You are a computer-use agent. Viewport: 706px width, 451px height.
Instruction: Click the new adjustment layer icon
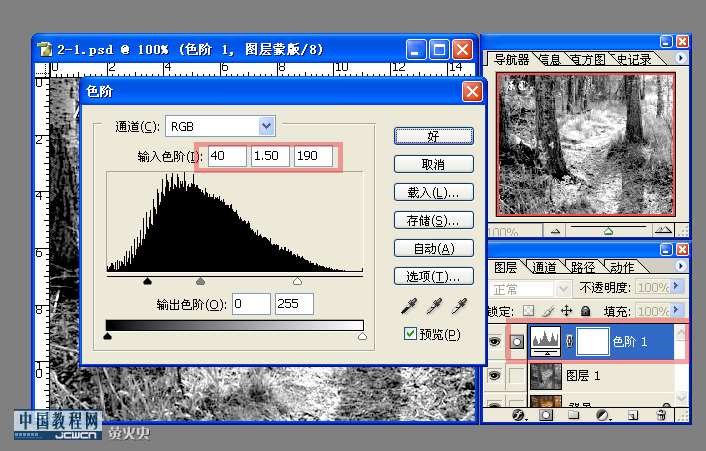click(x=602, y=415)
